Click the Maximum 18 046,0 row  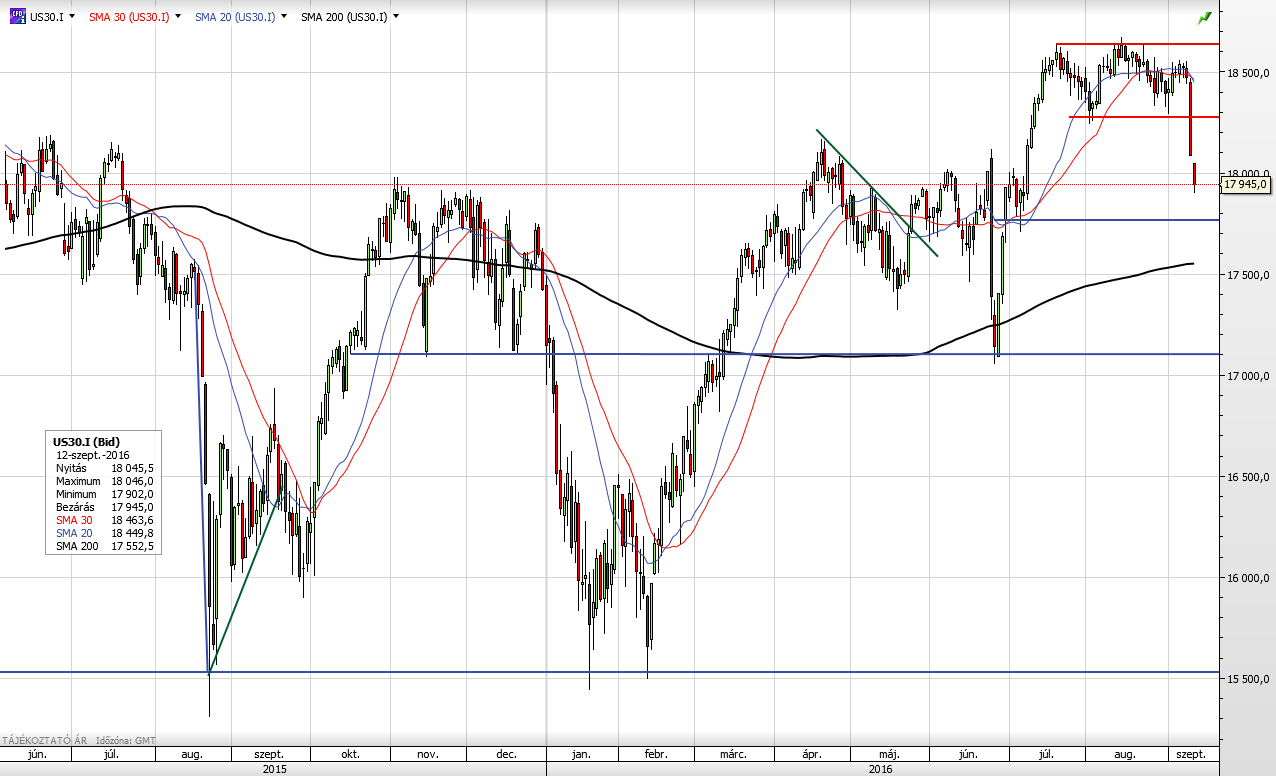pos(103,481)
